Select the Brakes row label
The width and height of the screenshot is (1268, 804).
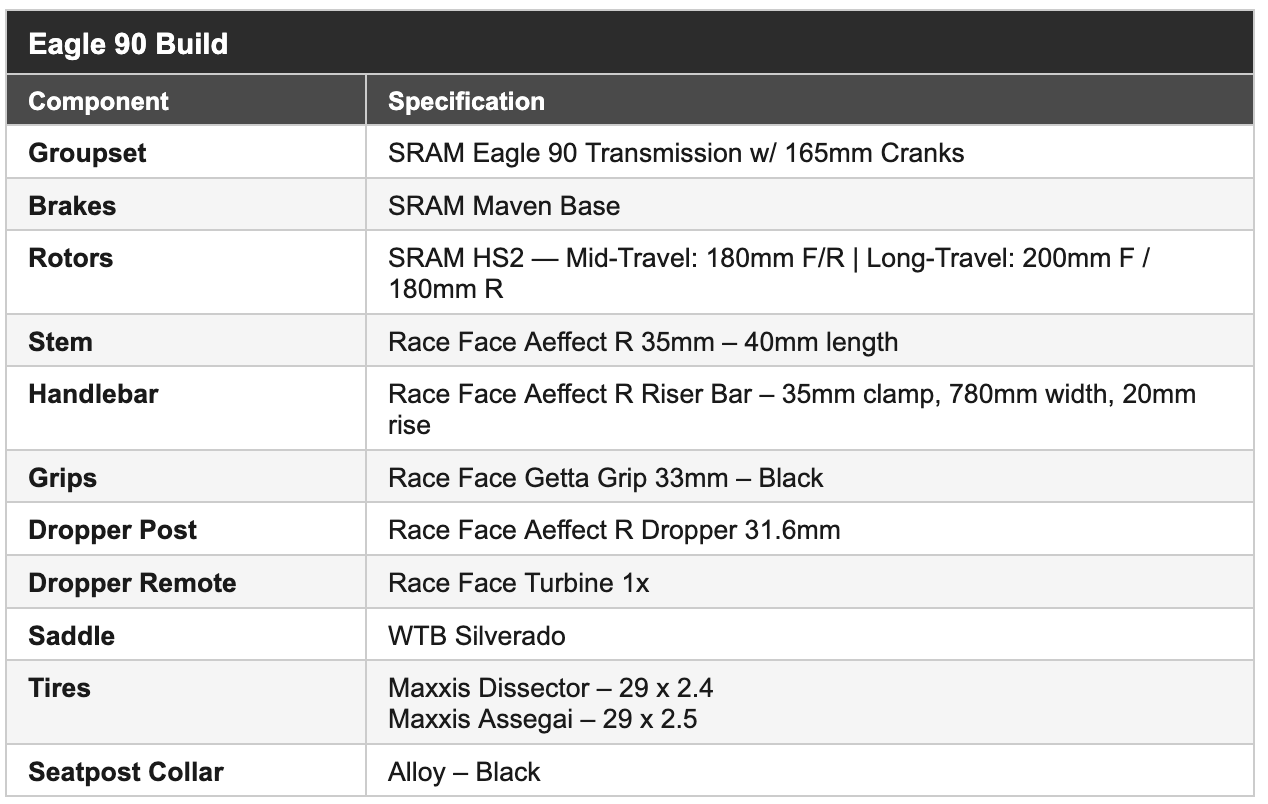tap(72, 206)
